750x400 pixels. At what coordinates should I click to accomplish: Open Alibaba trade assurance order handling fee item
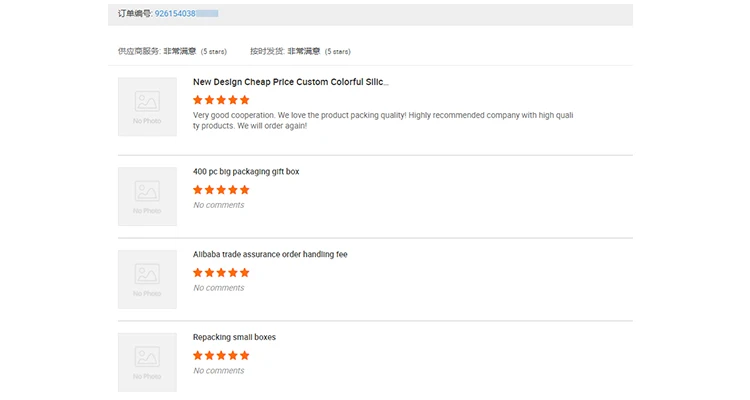pyautogui.click(x=270, y=254)
